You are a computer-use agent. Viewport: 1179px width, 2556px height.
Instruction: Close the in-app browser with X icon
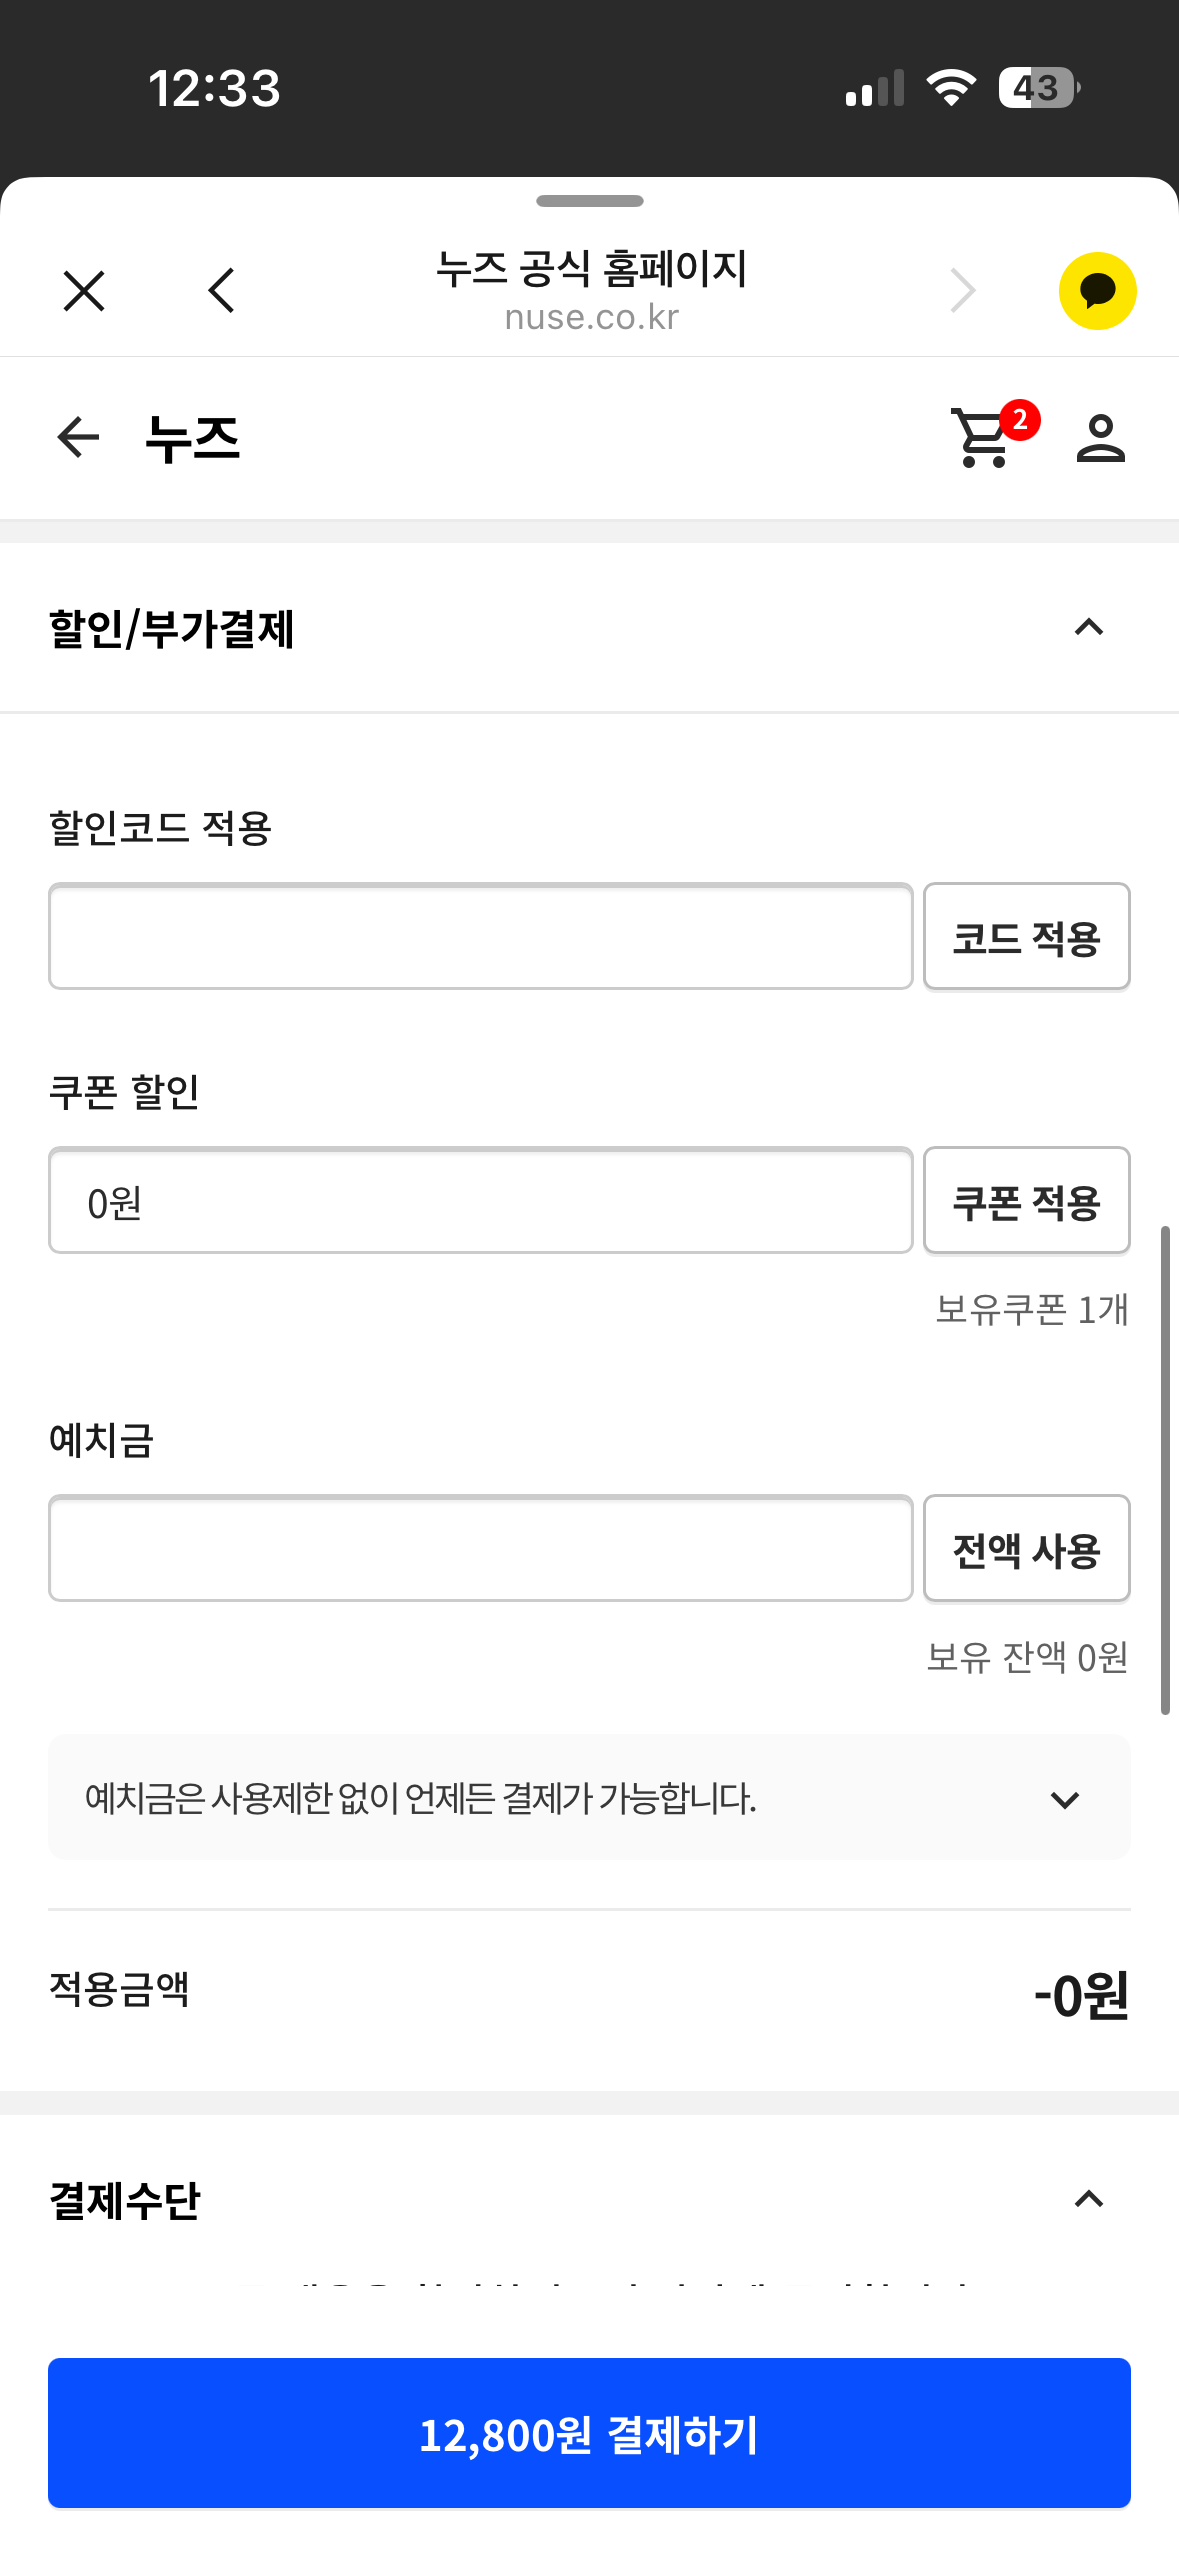[84, 291]
